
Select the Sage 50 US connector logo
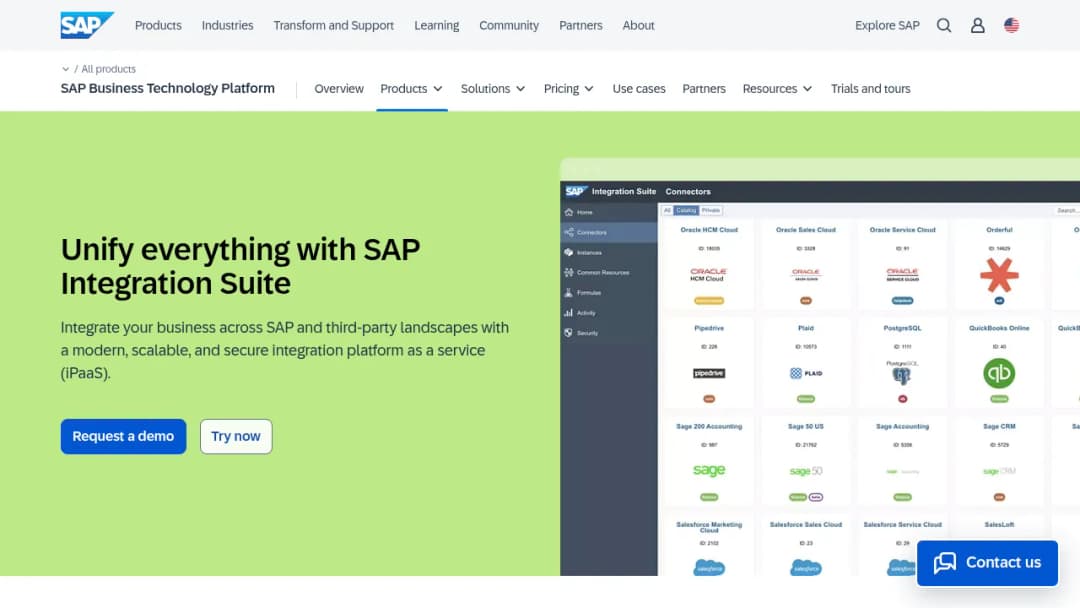(806, 471)
